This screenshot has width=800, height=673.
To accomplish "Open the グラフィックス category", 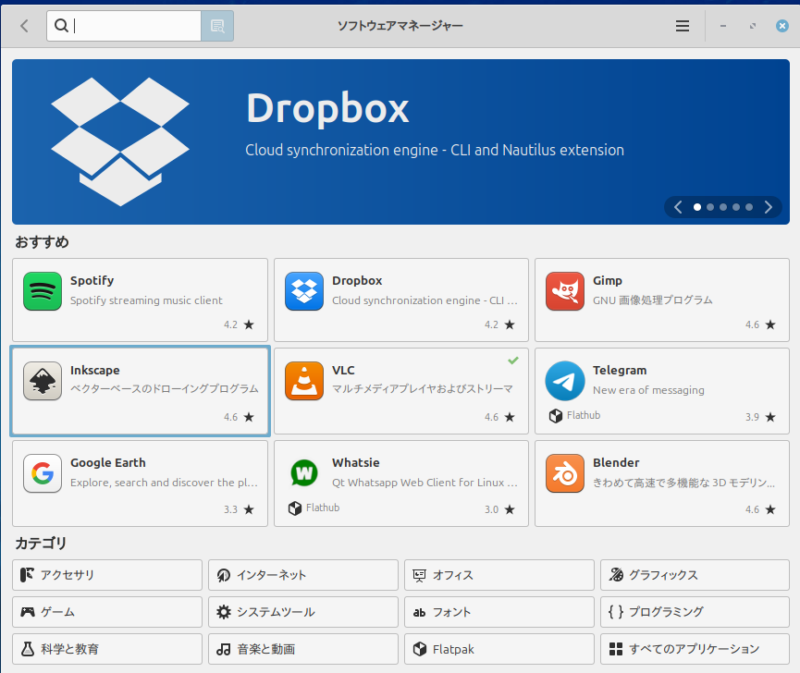I will point(694,575).
